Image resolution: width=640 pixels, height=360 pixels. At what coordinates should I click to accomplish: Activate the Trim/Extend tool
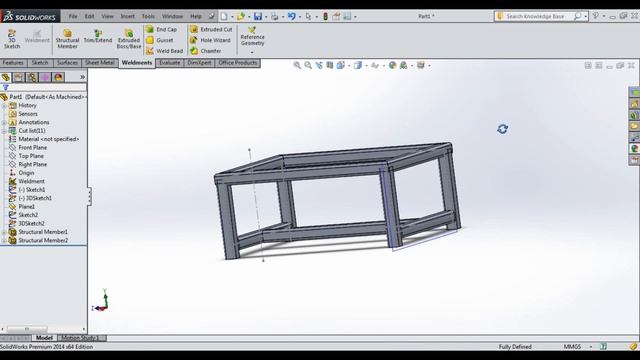tap(98, 36)
